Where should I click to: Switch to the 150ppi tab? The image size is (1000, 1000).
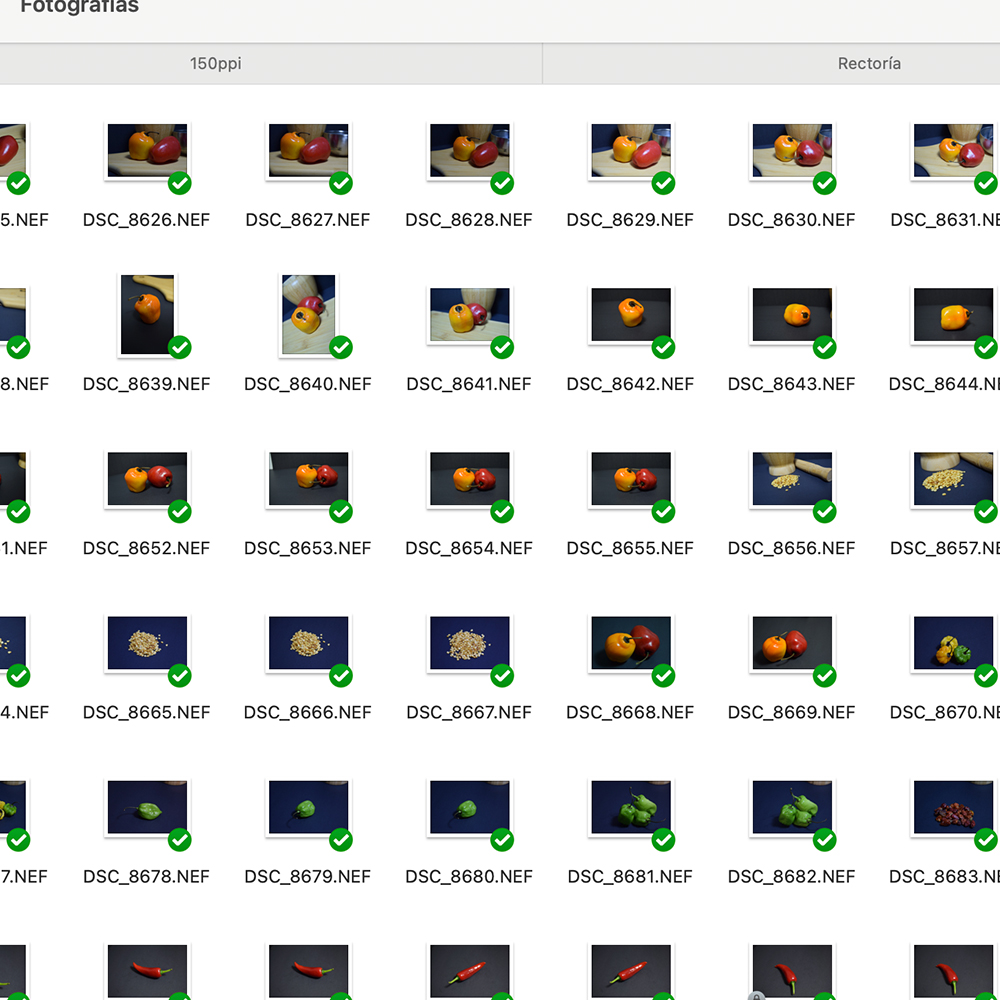[x=216, y=64]
